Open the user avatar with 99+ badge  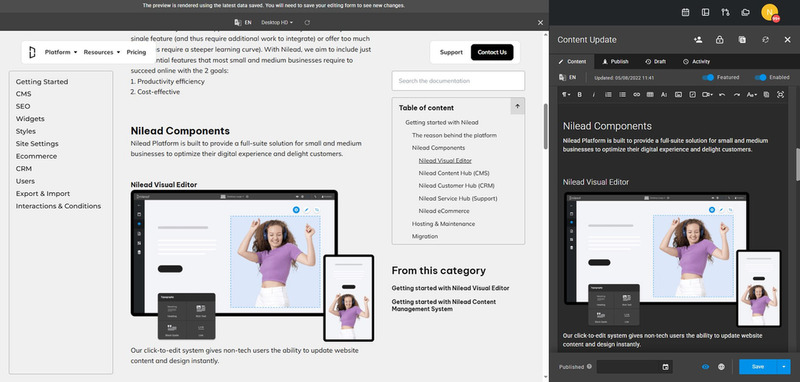770,12
